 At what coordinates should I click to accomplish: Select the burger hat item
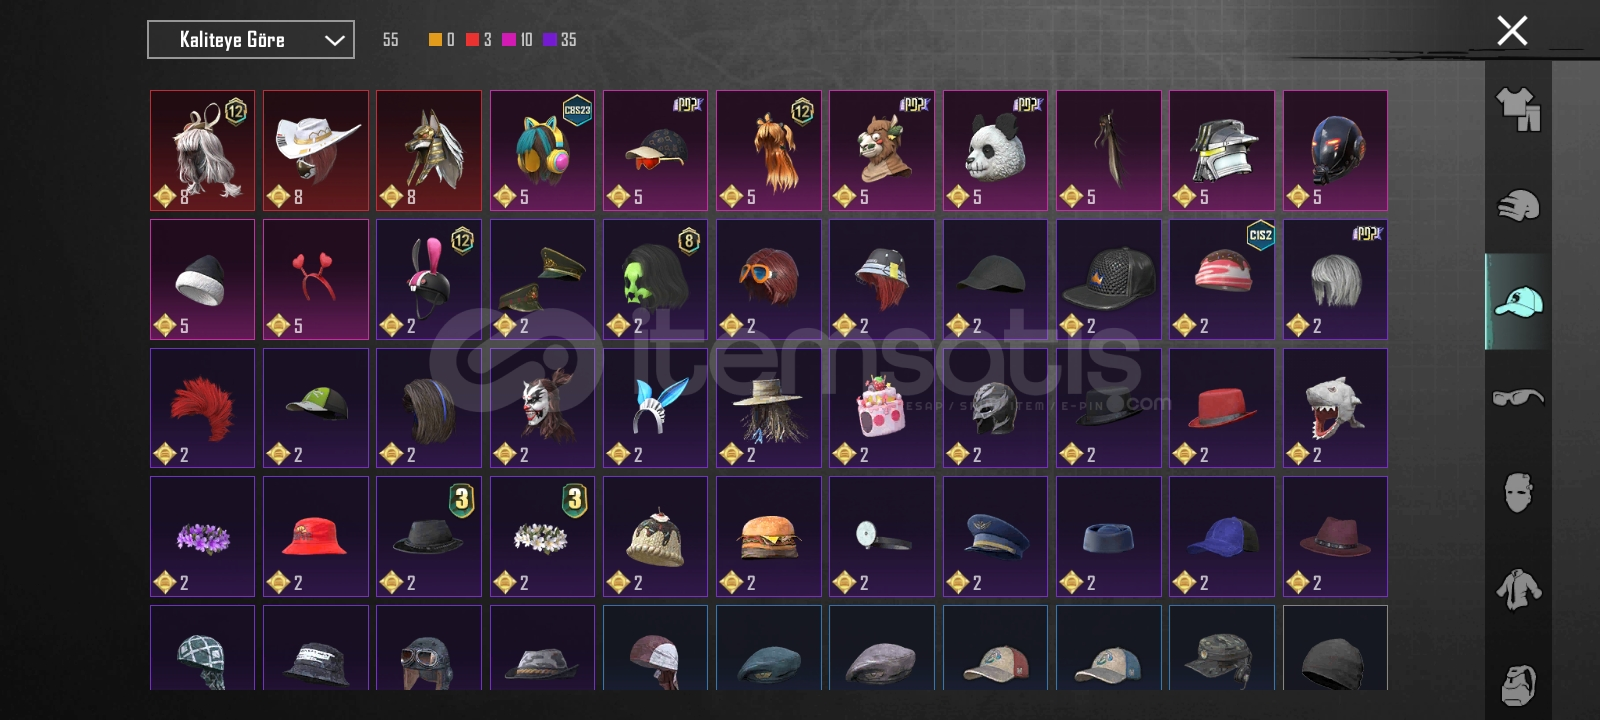click(769, 536)
